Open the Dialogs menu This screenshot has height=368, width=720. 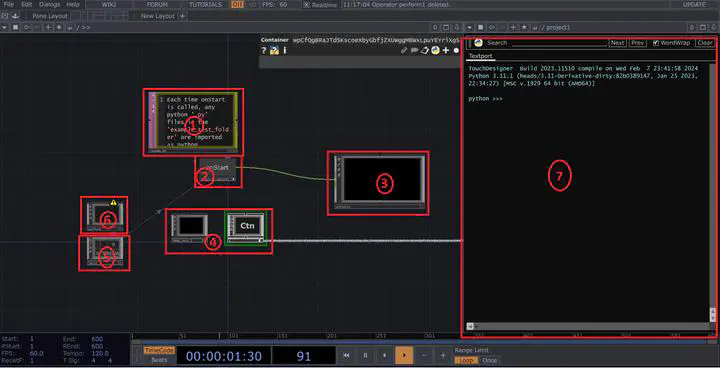tap(49, 5)
